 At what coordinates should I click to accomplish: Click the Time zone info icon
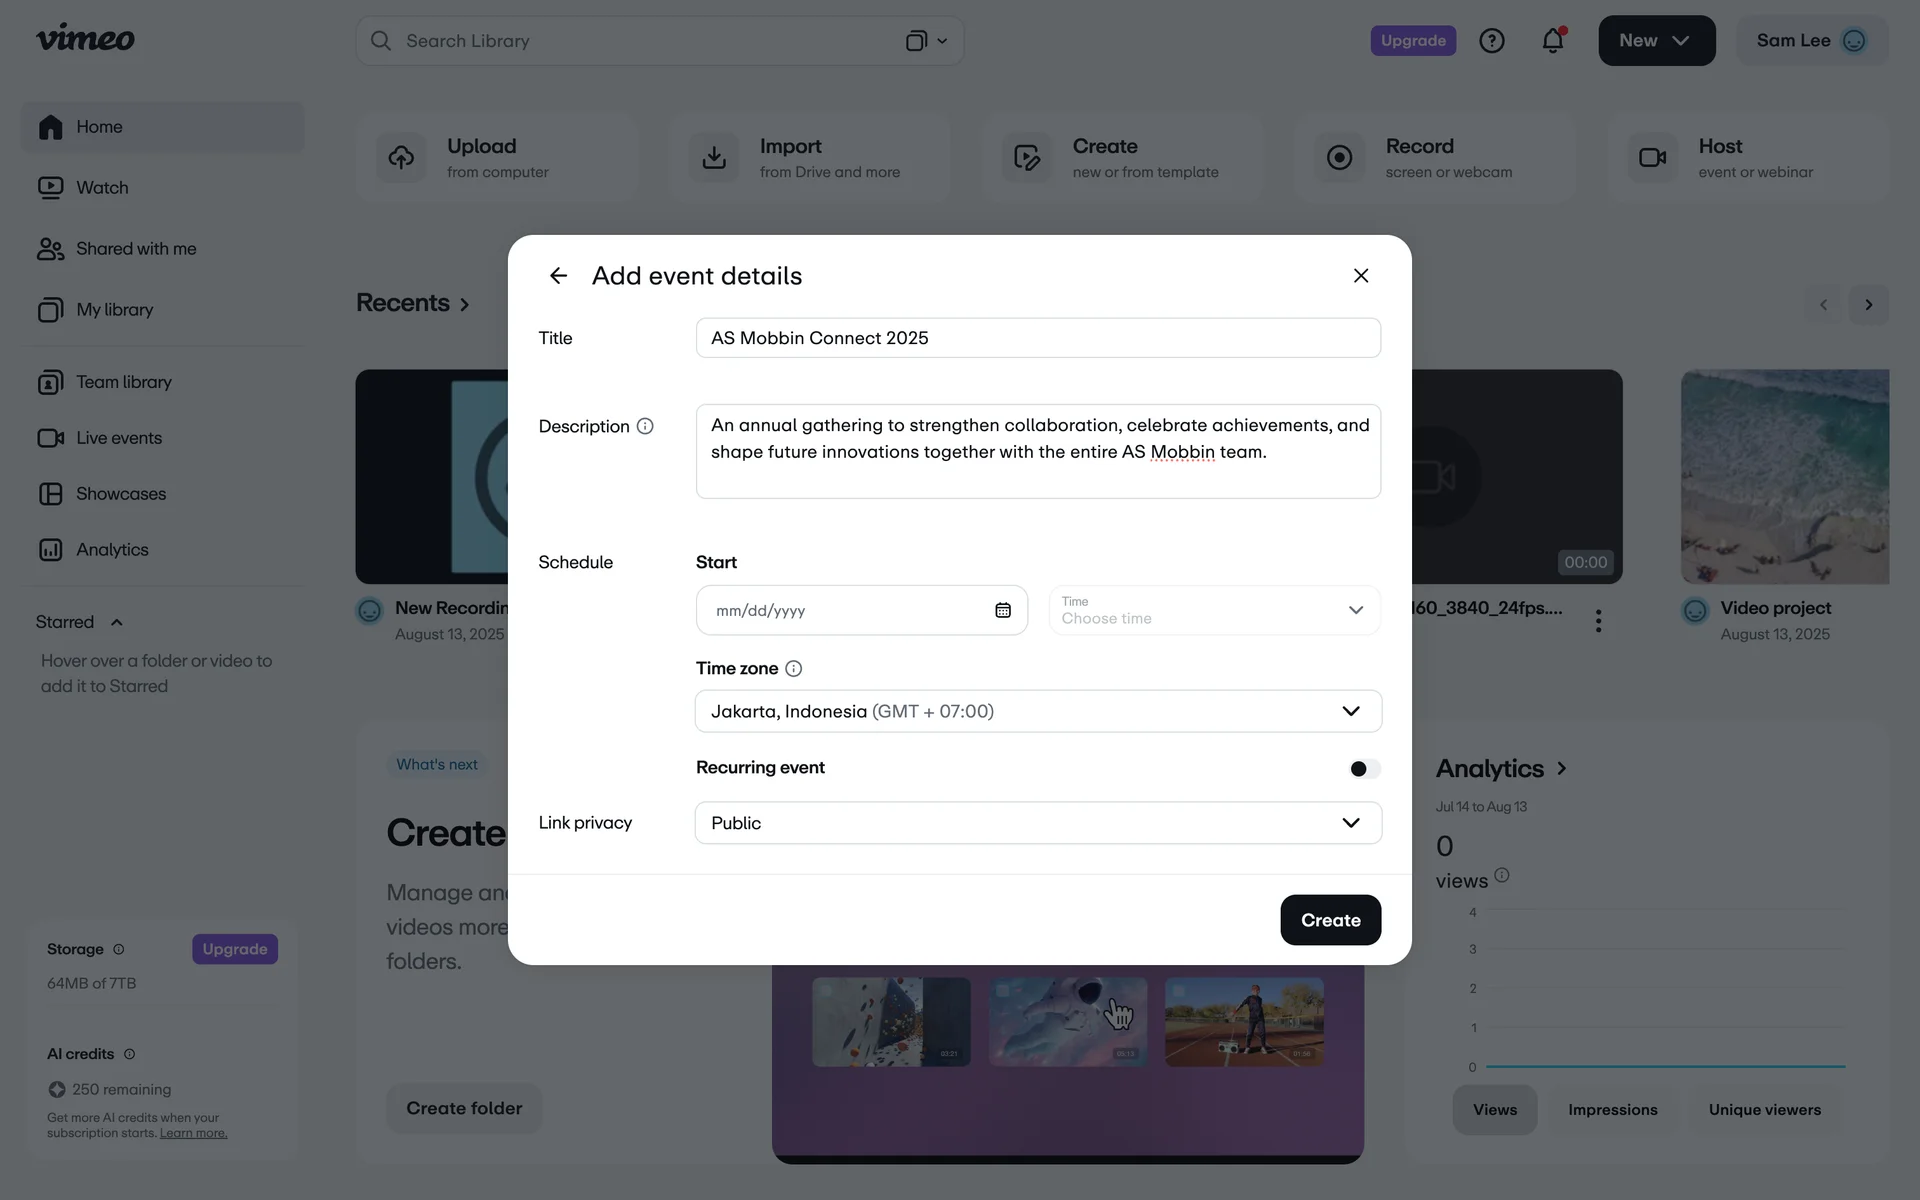793,668
